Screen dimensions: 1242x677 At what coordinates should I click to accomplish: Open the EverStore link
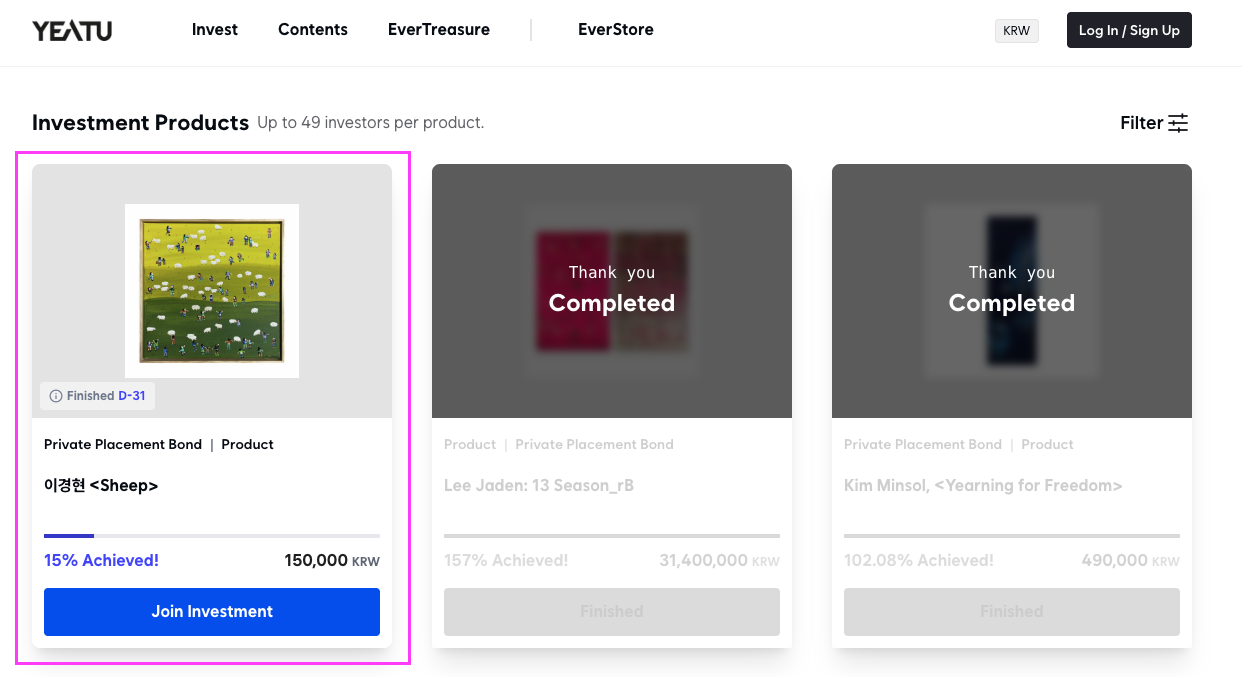(x=616, y=30)
